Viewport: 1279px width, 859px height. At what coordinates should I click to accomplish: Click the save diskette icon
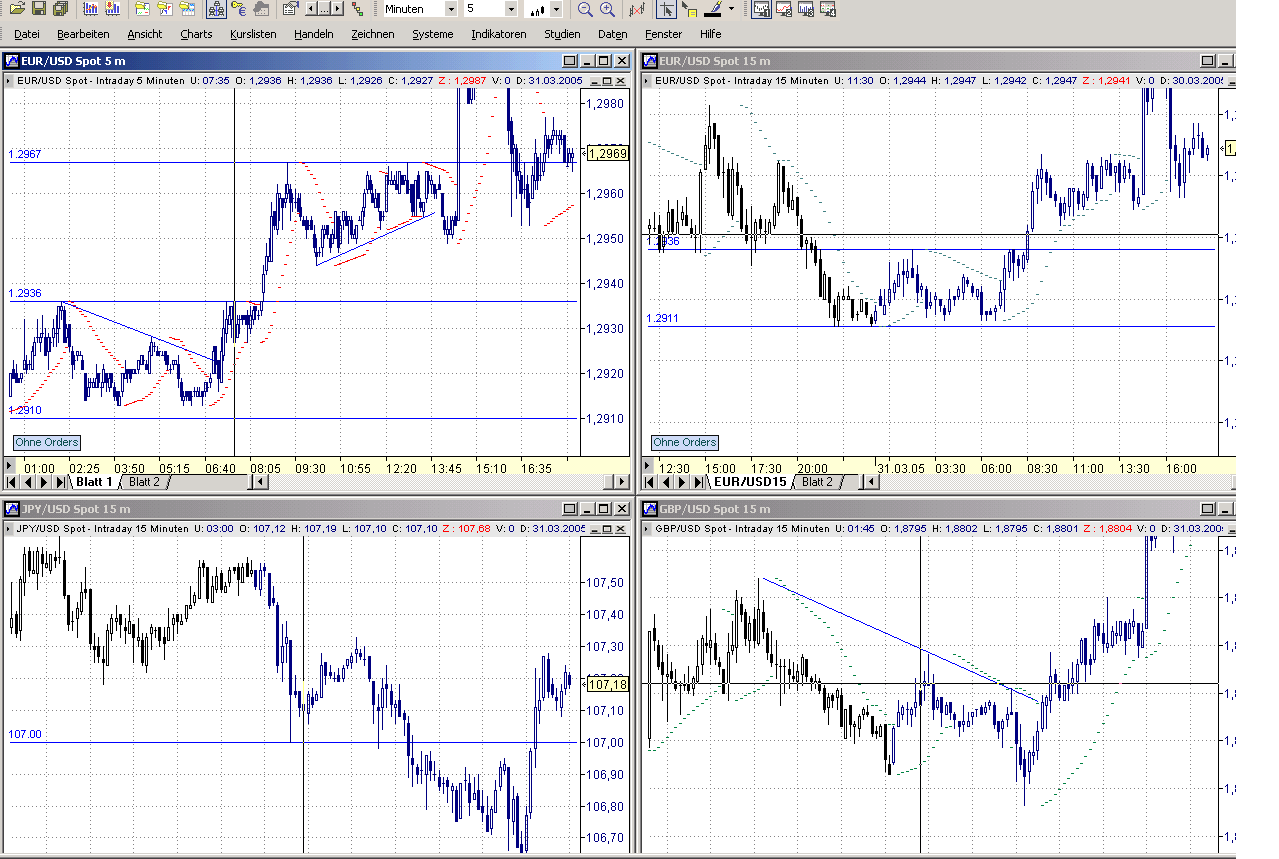39,9
